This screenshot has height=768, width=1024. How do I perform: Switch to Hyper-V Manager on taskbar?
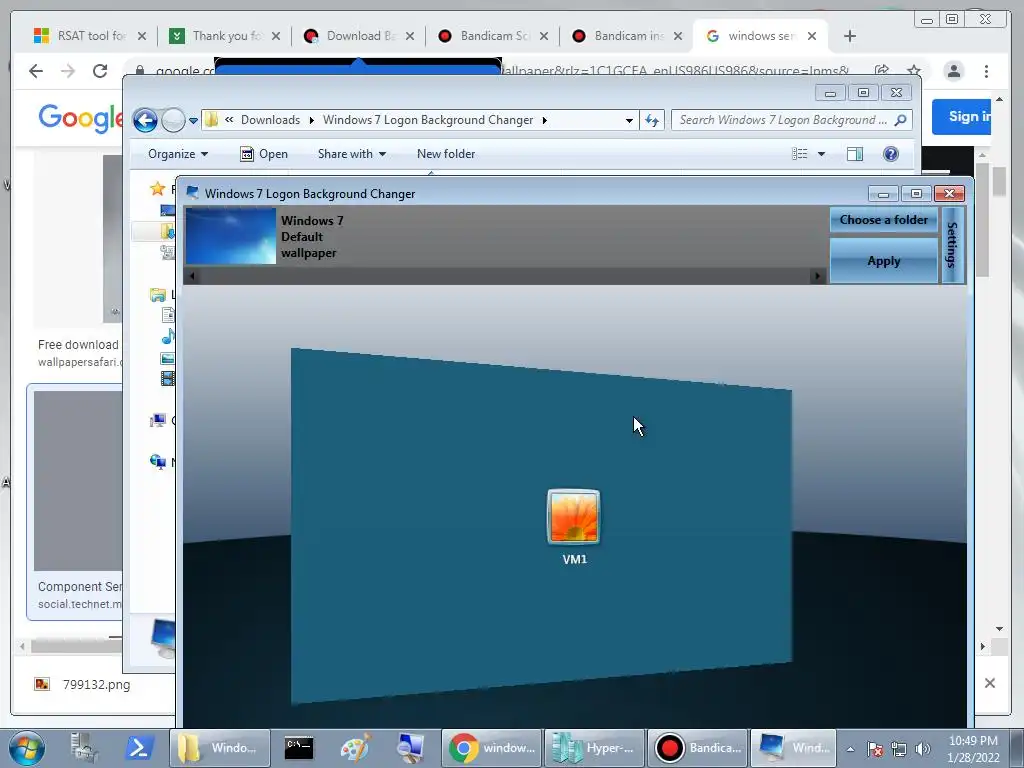[594, 748]
